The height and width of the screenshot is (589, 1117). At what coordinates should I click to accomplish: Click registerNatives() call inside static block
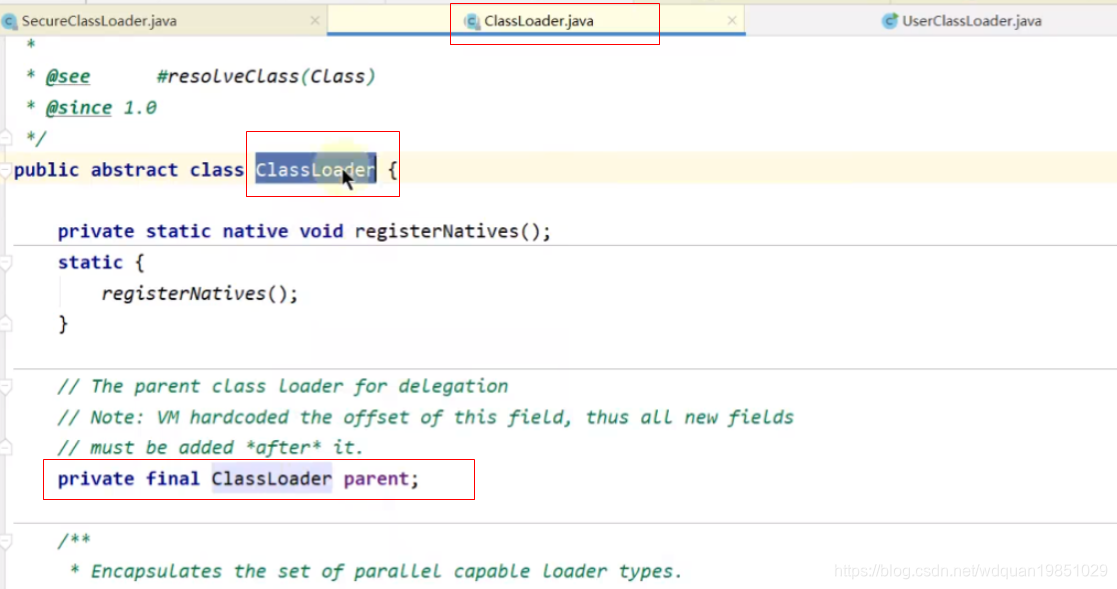point(199,293)
